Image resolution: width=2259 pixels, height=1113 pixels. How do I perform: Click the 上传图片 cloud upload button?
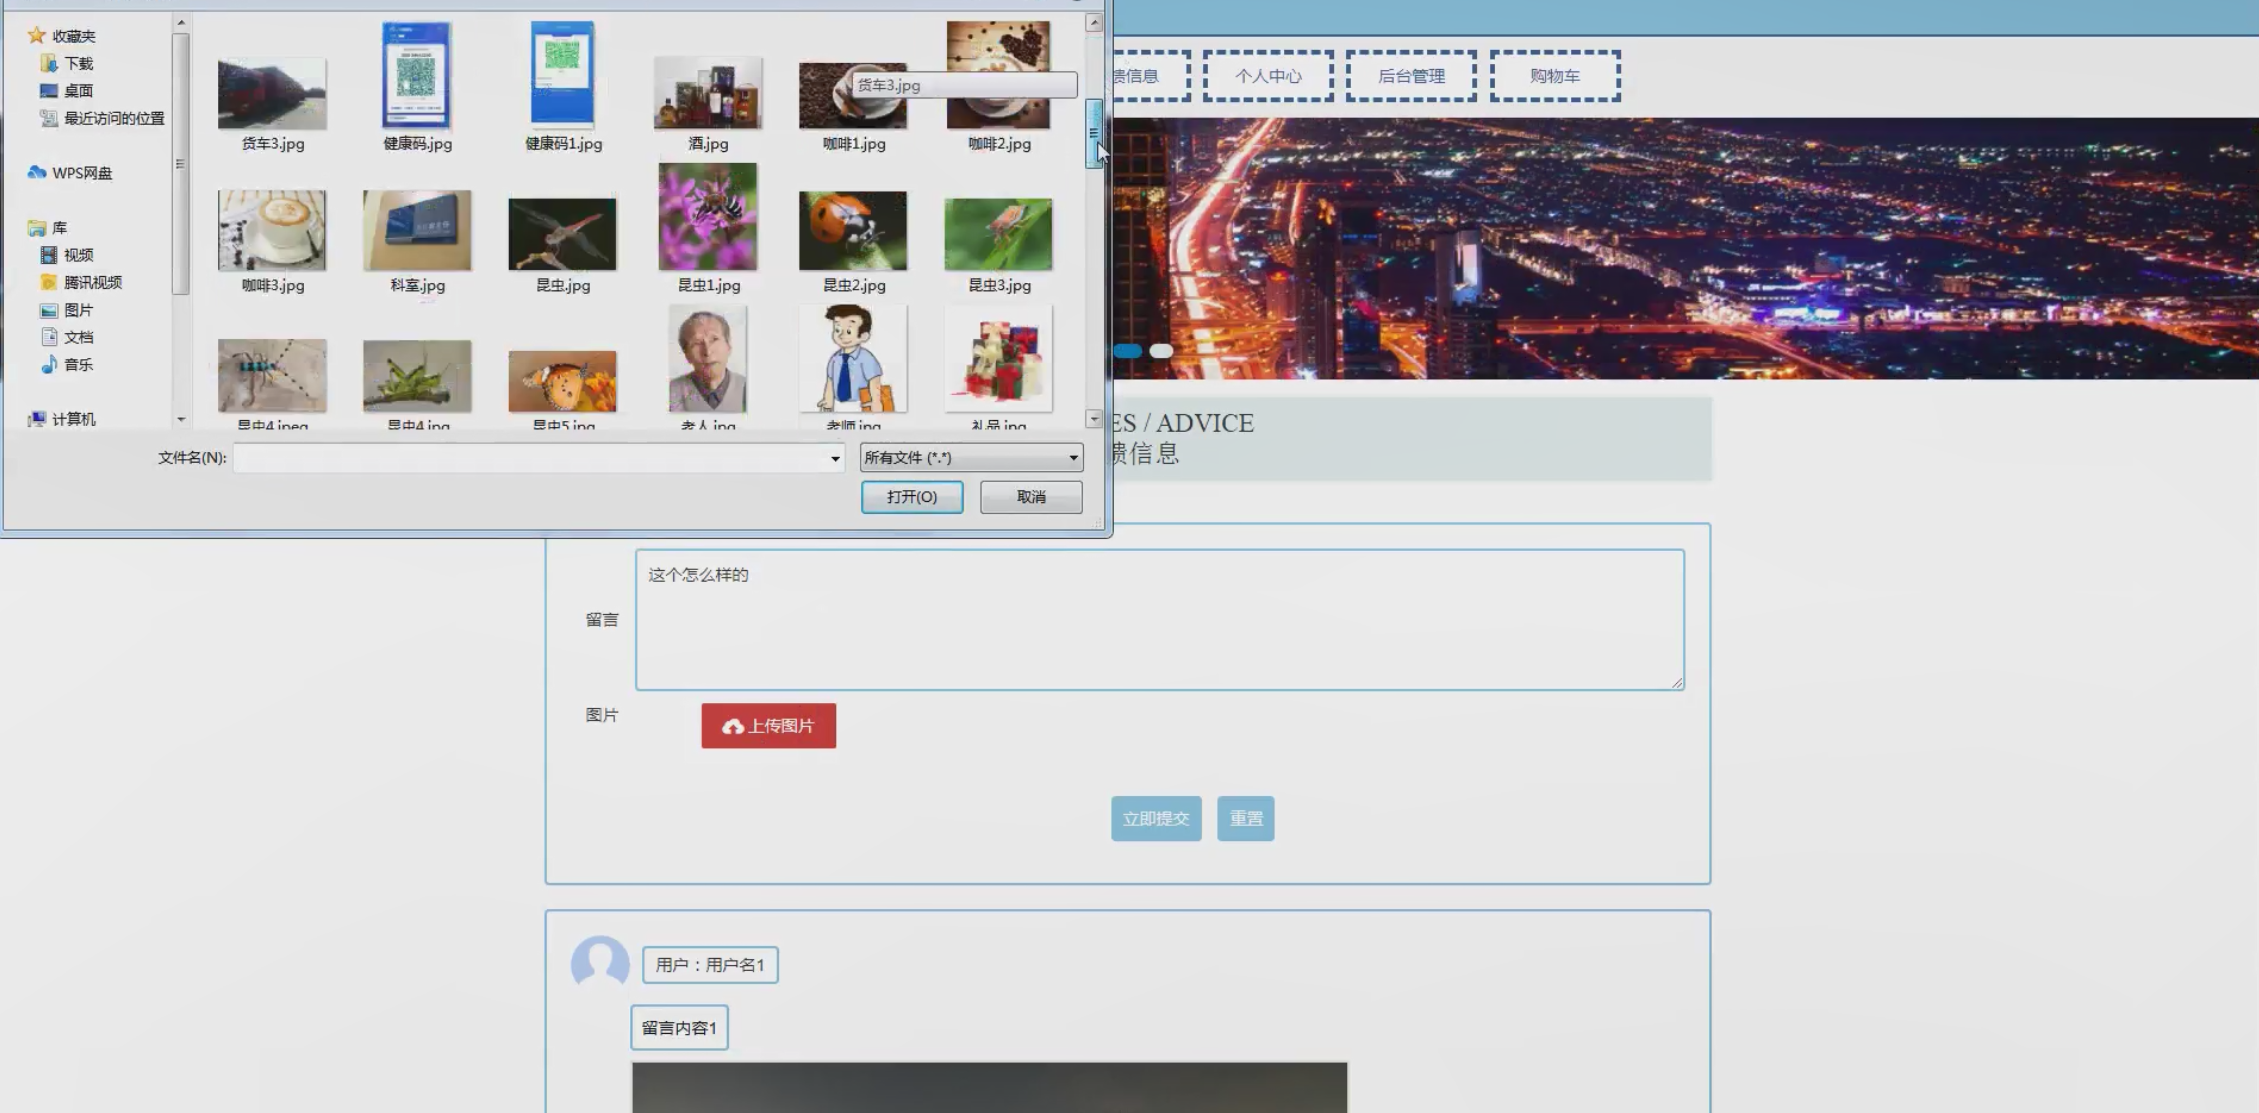coord(768,726)
